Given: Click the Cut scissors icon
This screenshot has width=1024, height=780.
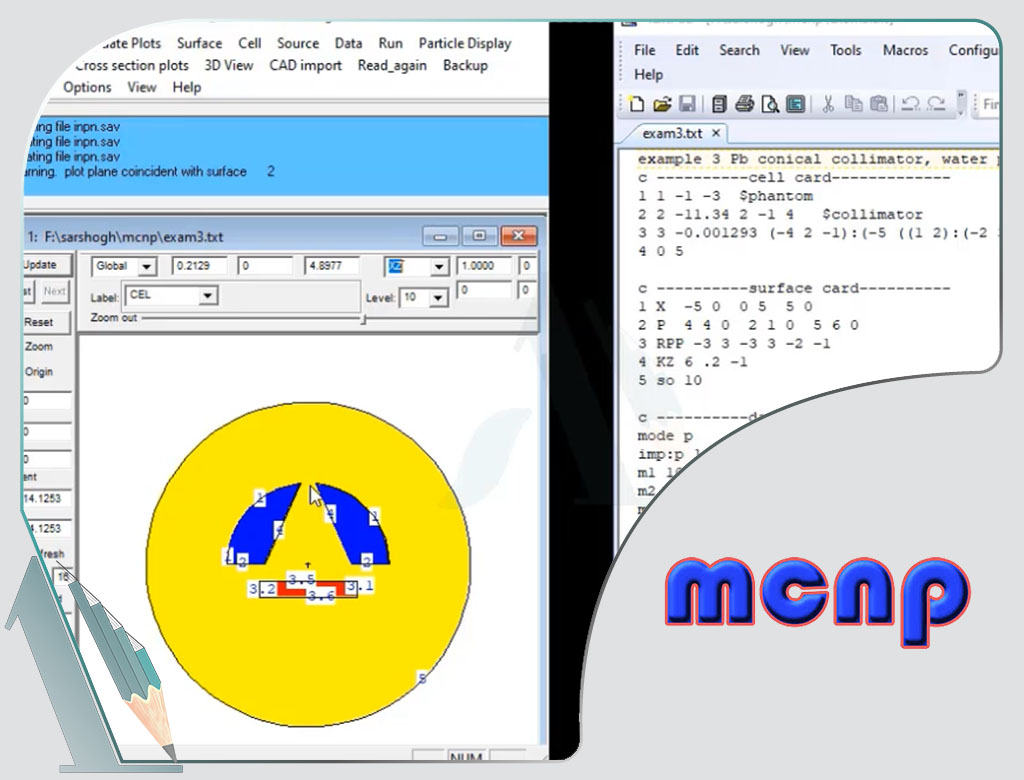Looking at the screenshot, I should (828, 103).
